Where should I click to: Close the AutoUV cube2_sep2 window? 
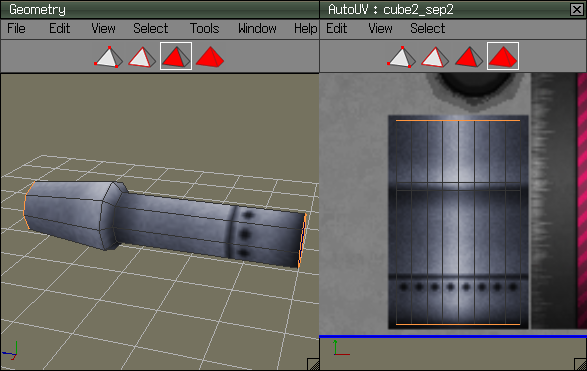coord(577,9)
